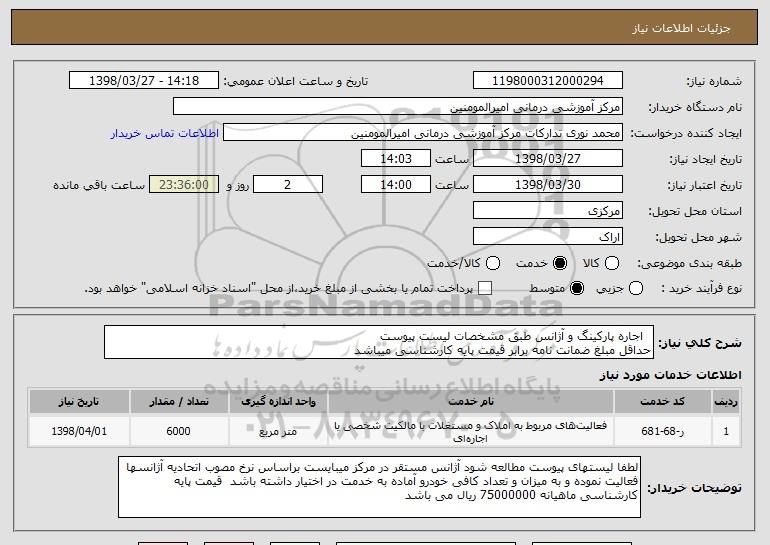Click the remaining time field 23:36:00

pyautogui.click(x=184, y=185)
